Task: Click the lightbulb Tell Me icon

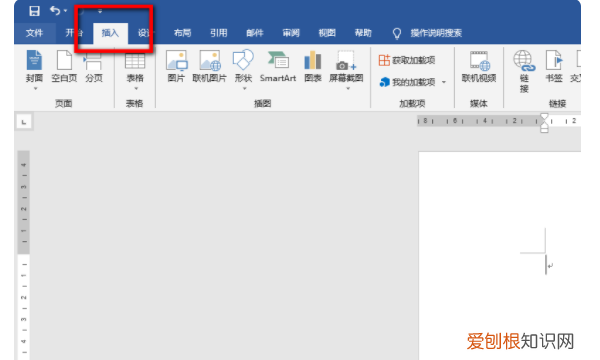Action: [397, 33]
